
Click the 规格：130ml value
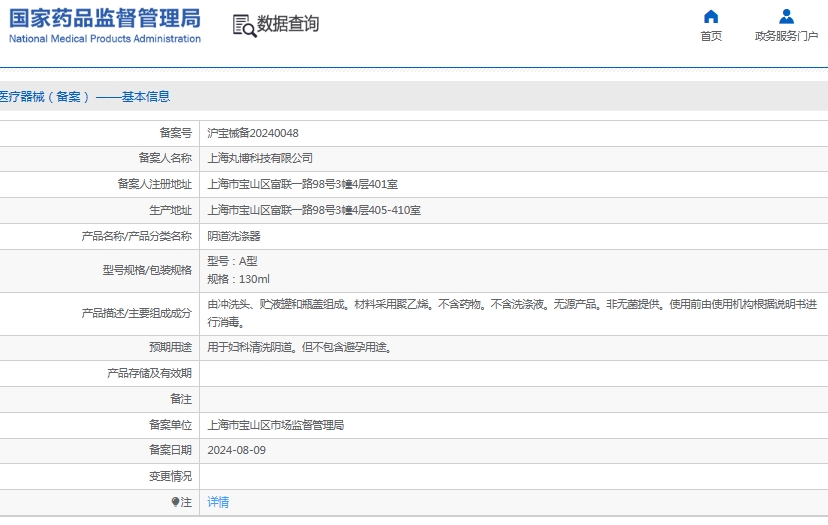[238, 279]
